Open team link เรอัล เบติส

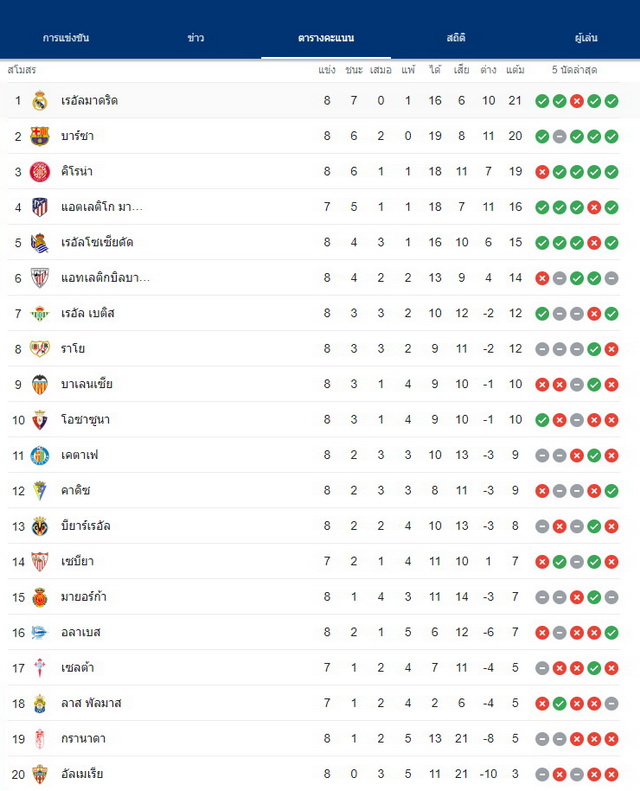88,313
